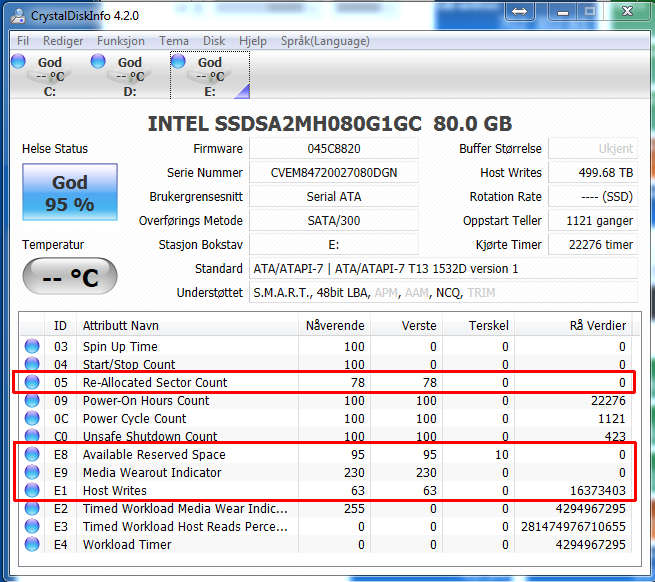Select Timed Workload Host Reads Perce... row

point(326,526)
